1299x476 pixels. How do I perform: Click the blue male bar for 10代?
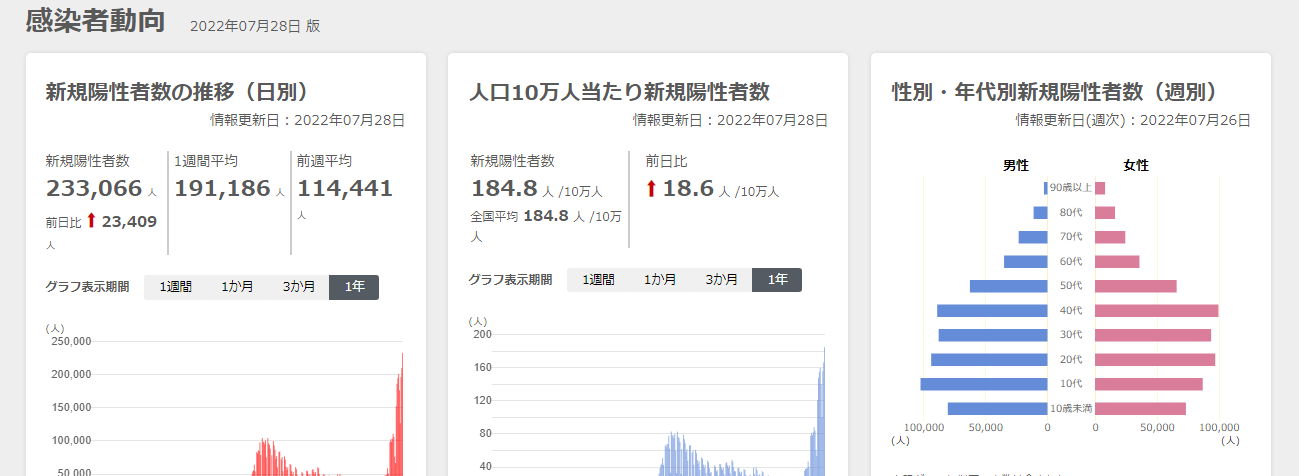983,384
